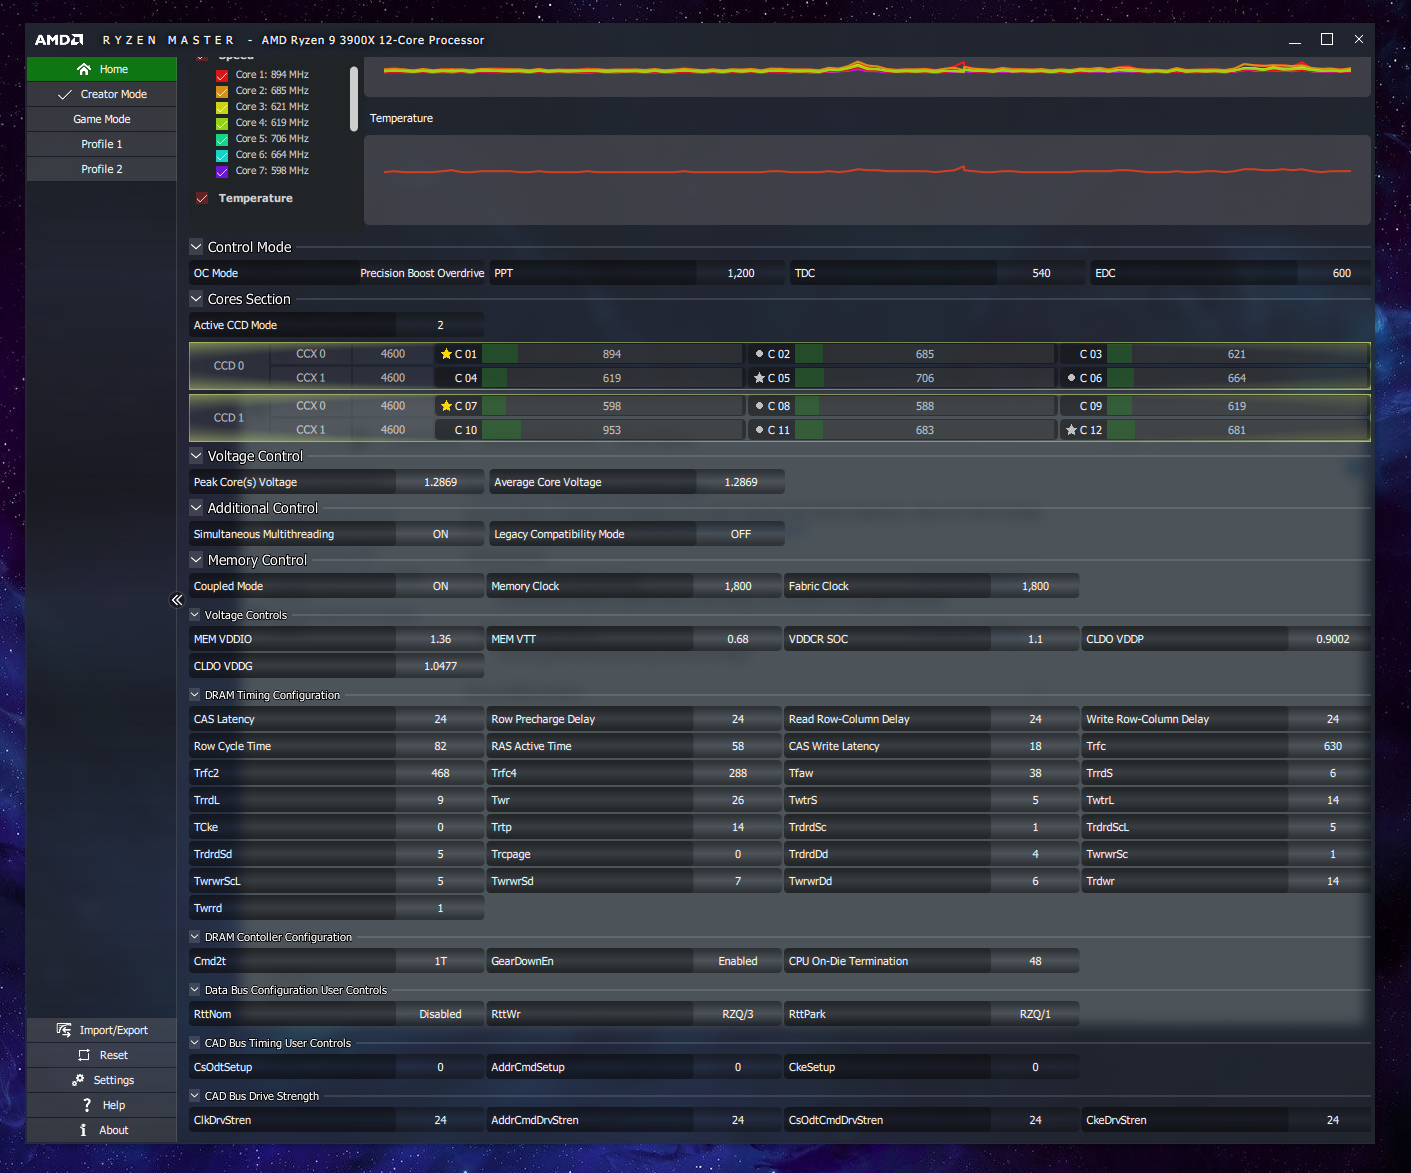Click the silver star on C 12
Screen dimensions: 1411x1173
(x=1071, y=430)
